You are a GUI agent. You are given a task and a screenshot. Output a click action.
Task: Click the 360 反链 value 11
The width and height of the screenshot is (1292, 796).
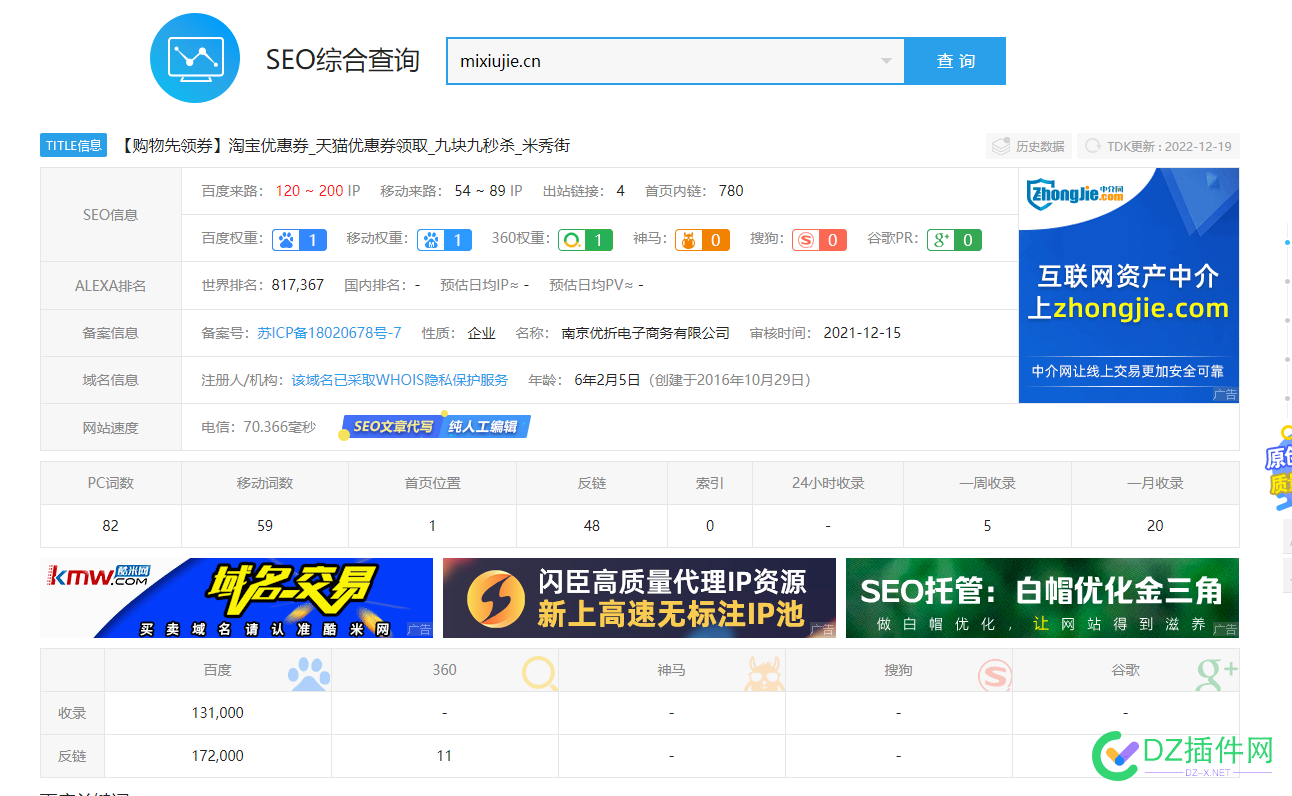point(444,756)
